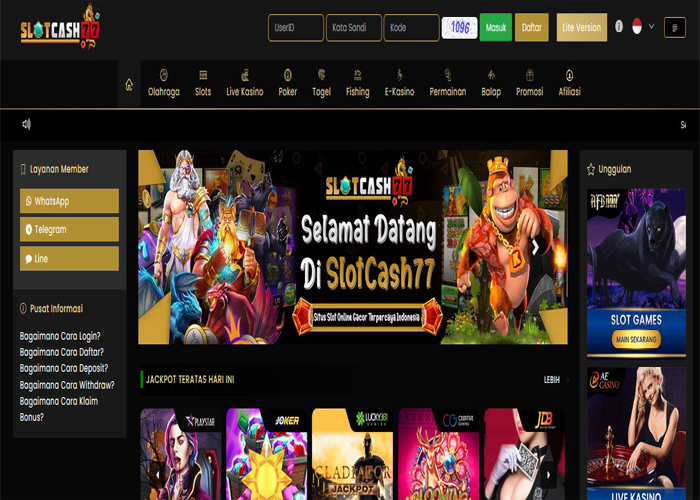This screenshot has height=500, width=700.
Task: Open the Poker category
Action: coord(288,83)
